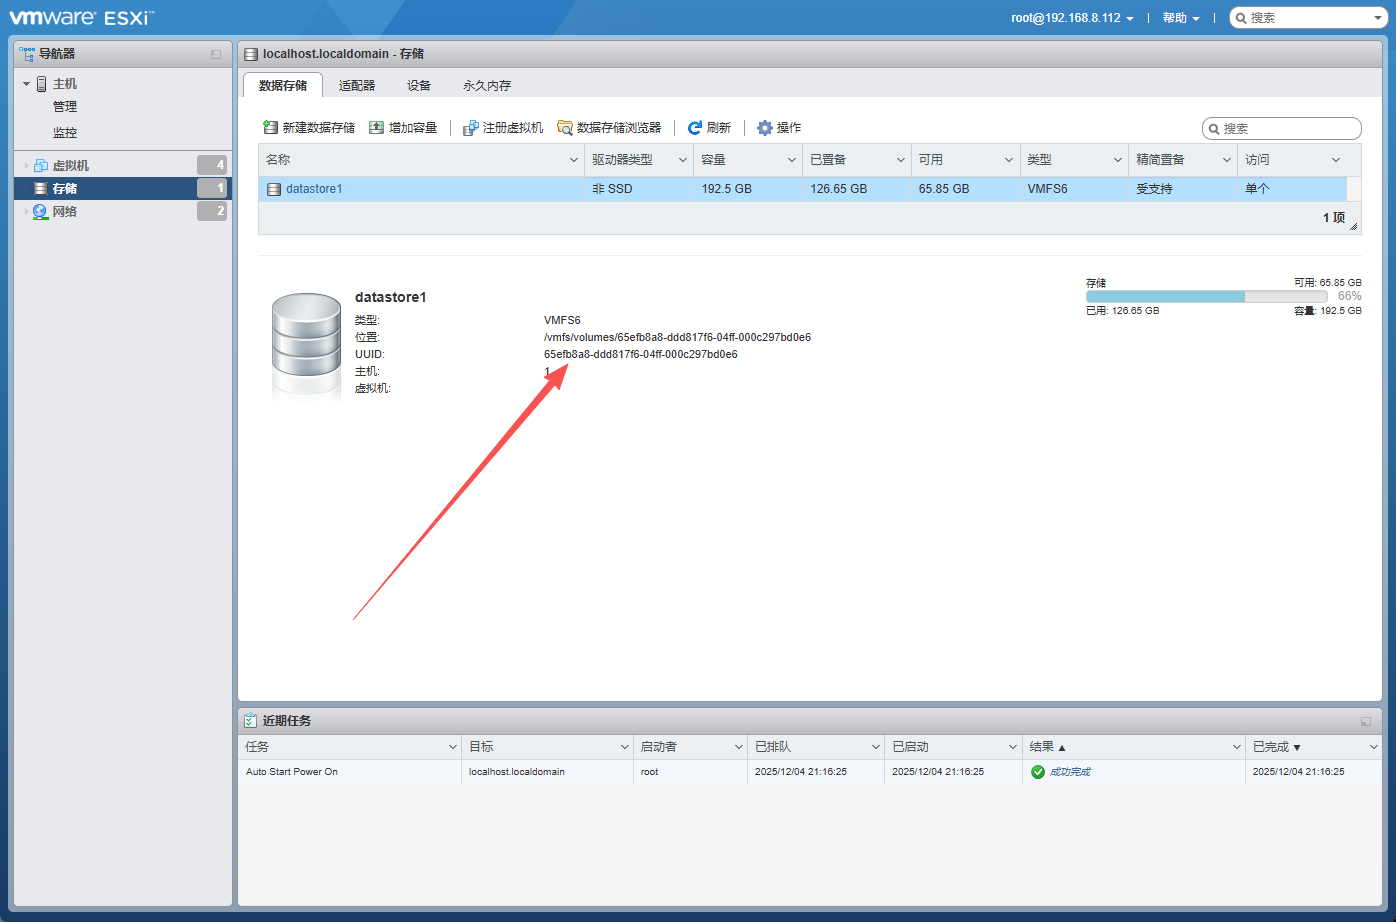Open the task column header dropdown
The height and width of the screenshot is (922, 1396).
tap(453, 747)
